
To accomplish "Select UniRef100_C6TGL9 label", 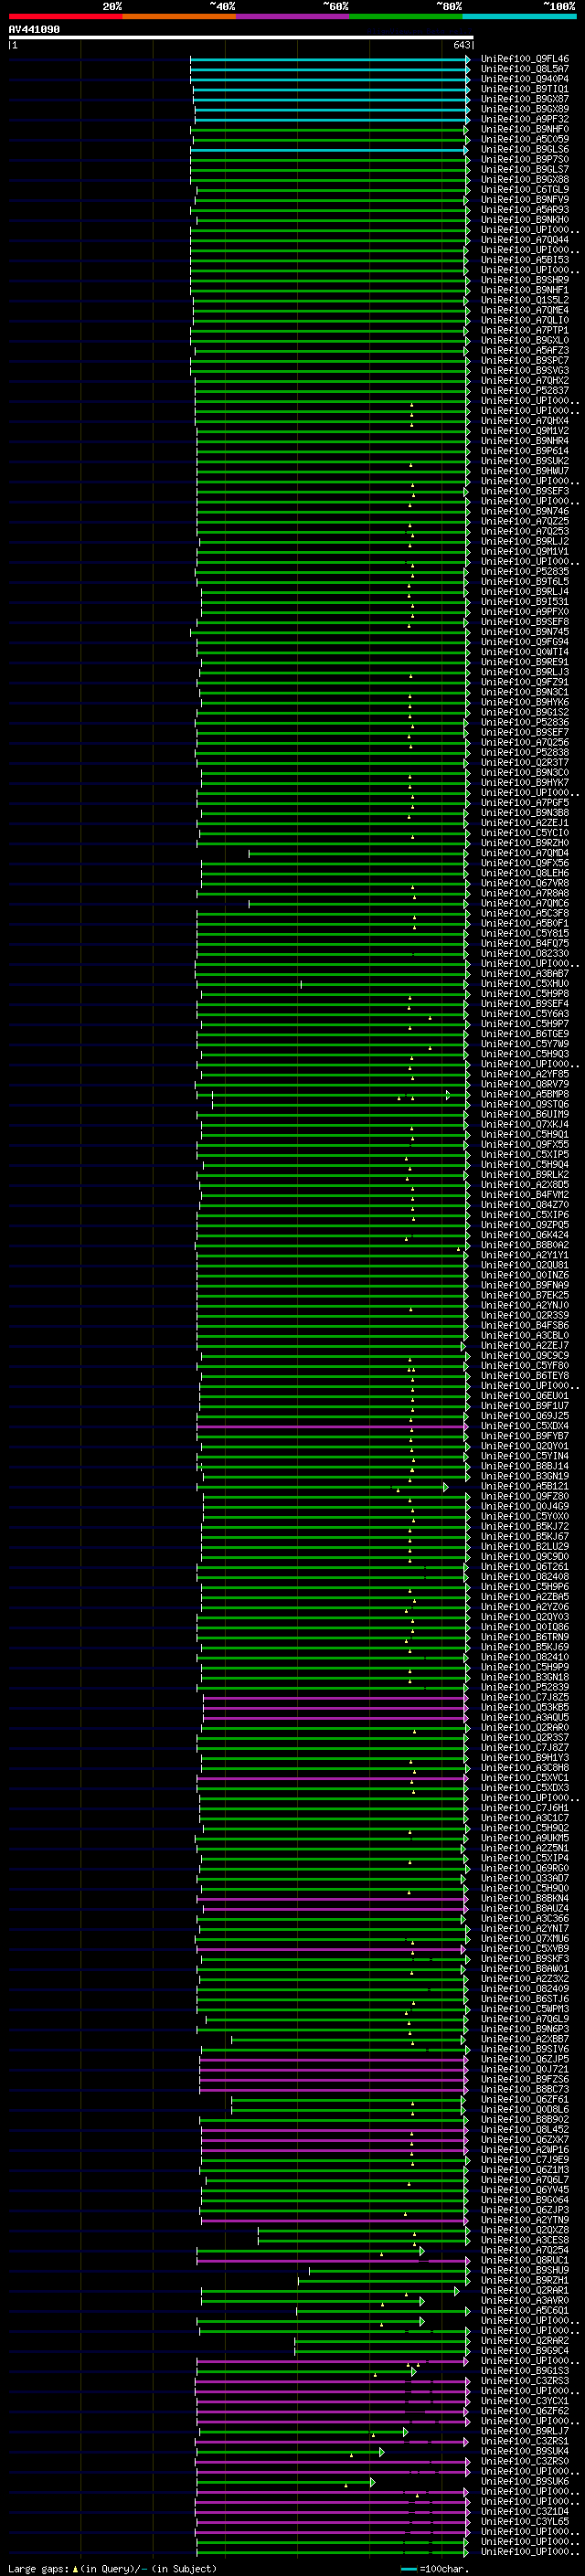I will pos(525,190).
